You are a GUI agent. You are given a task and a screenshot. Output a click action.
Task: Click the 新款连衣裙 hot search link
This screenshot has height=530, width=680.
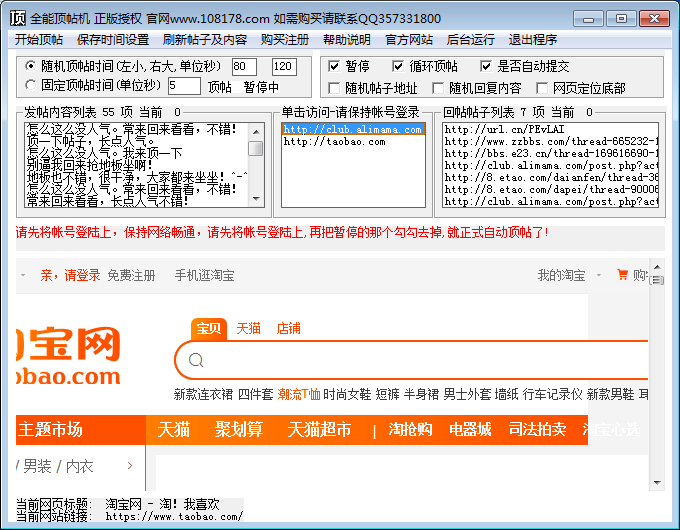pyautogui.click(x=203, y=394)
